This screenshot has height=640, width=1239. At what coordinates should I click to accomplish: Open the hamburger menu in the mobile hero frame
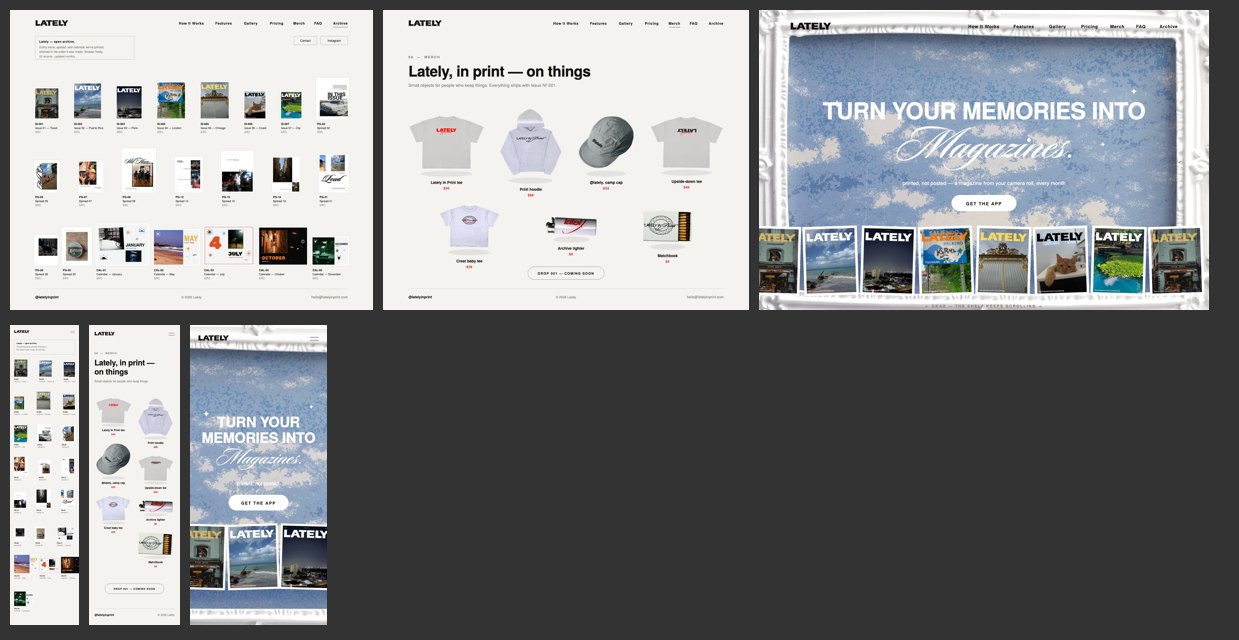point(314,339)
